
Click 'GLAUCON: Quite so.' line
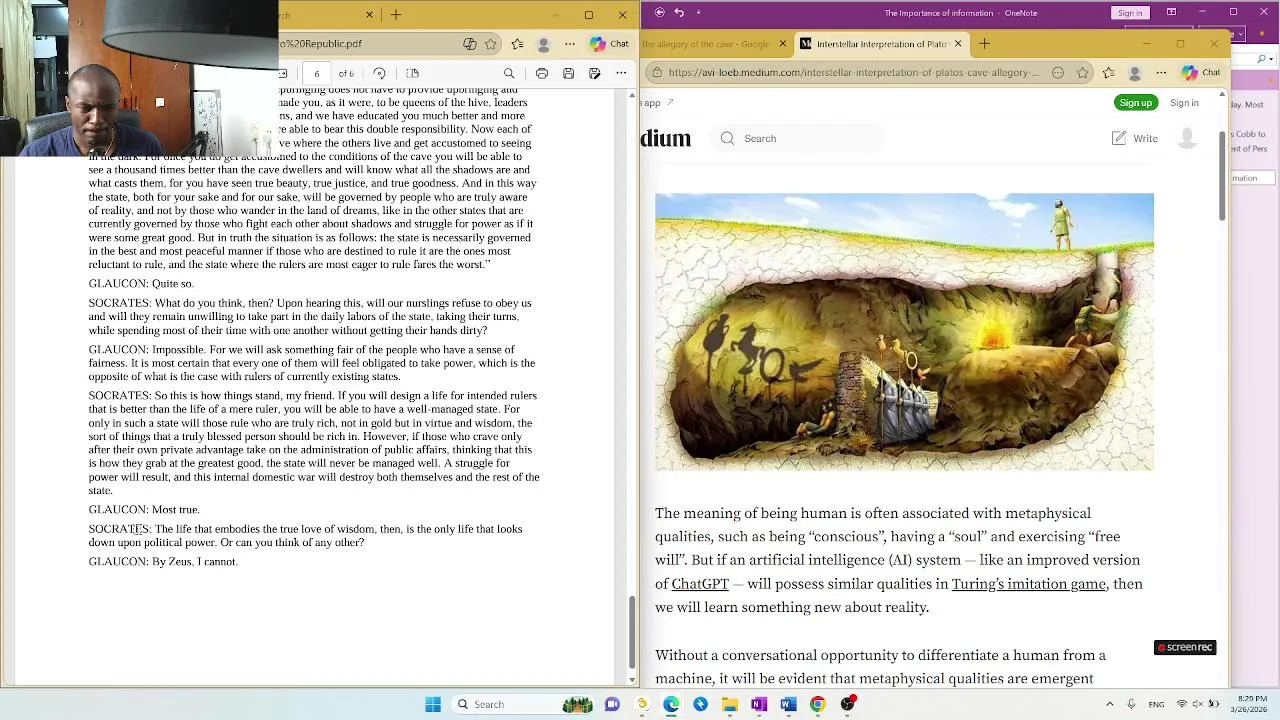(141, 284)
